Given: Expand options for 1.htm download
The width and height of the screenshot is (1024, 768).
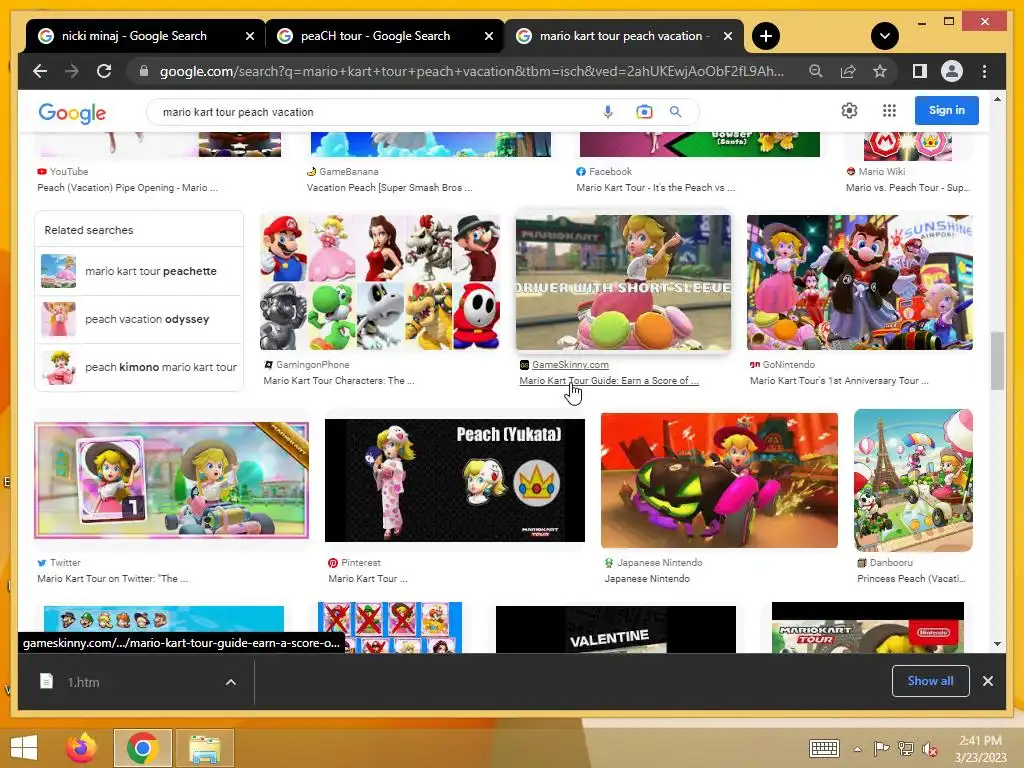Looking at the screenshot, I should [231, 682].
